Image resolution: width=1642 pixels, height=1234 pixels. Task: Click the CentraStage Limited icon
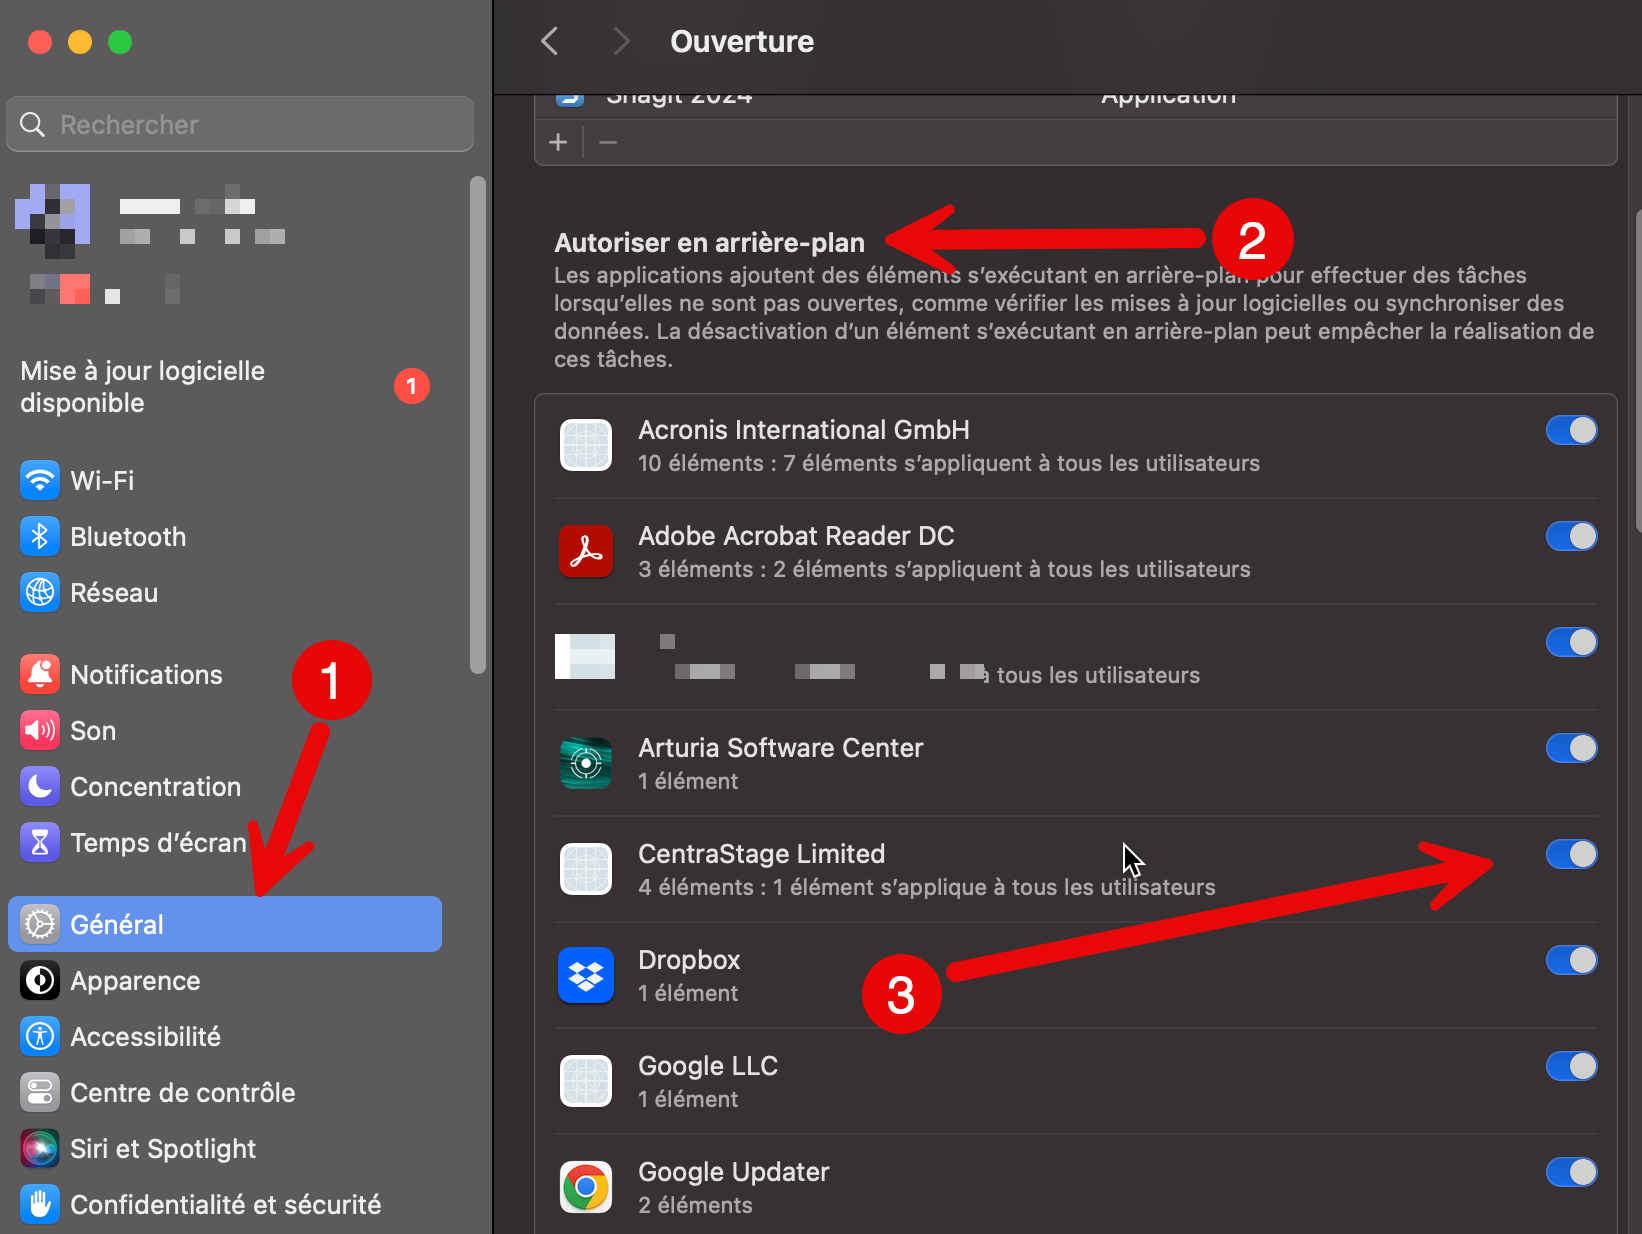(x=586, y=870)
